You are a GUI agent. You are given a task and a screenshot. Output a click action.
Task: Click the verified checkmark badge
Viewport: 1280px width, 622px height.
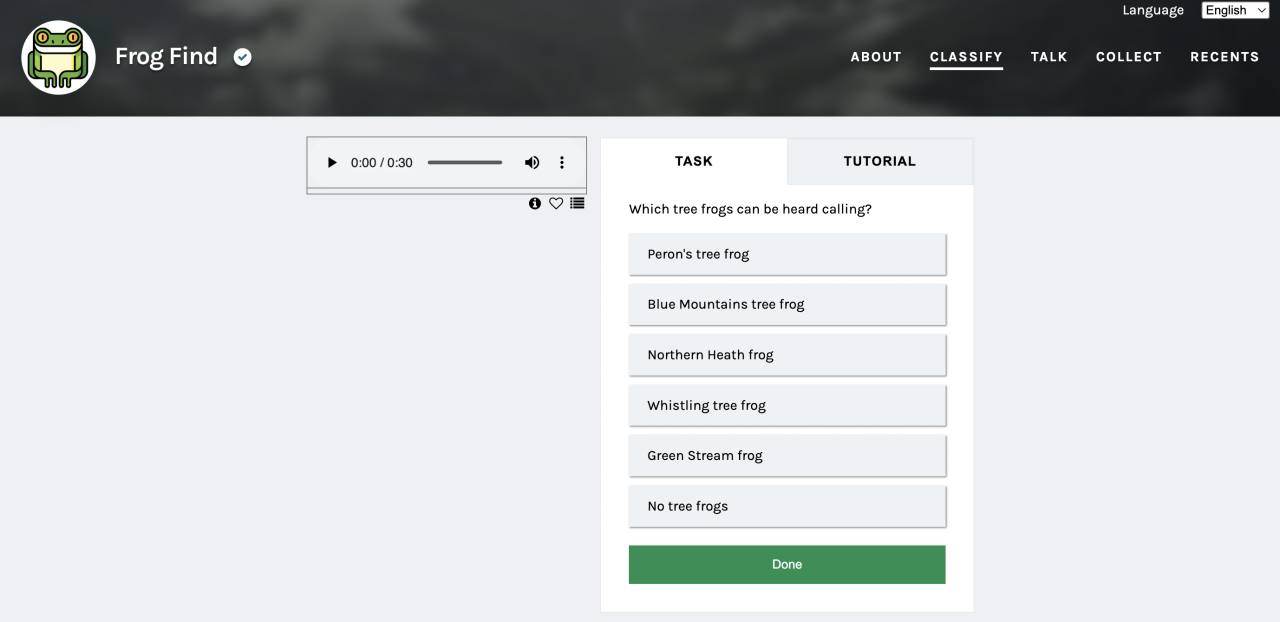coord(243,57)
